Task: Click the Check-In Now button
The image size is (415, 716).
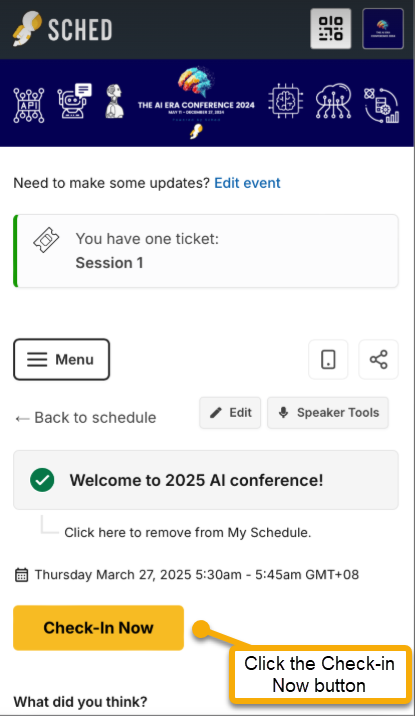Action: click(x=99, y=627)
